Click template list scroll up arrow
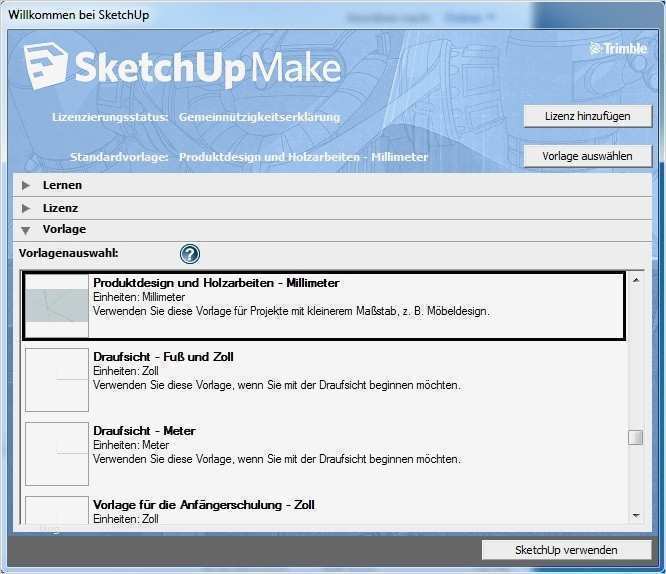This screenshot has width=666, height=574. (x=636, y=280)
